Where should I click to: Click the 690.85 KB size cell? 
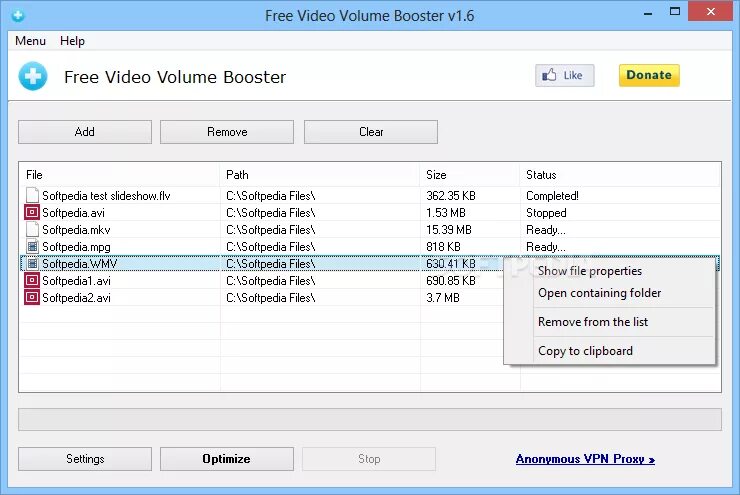point(451,280)
